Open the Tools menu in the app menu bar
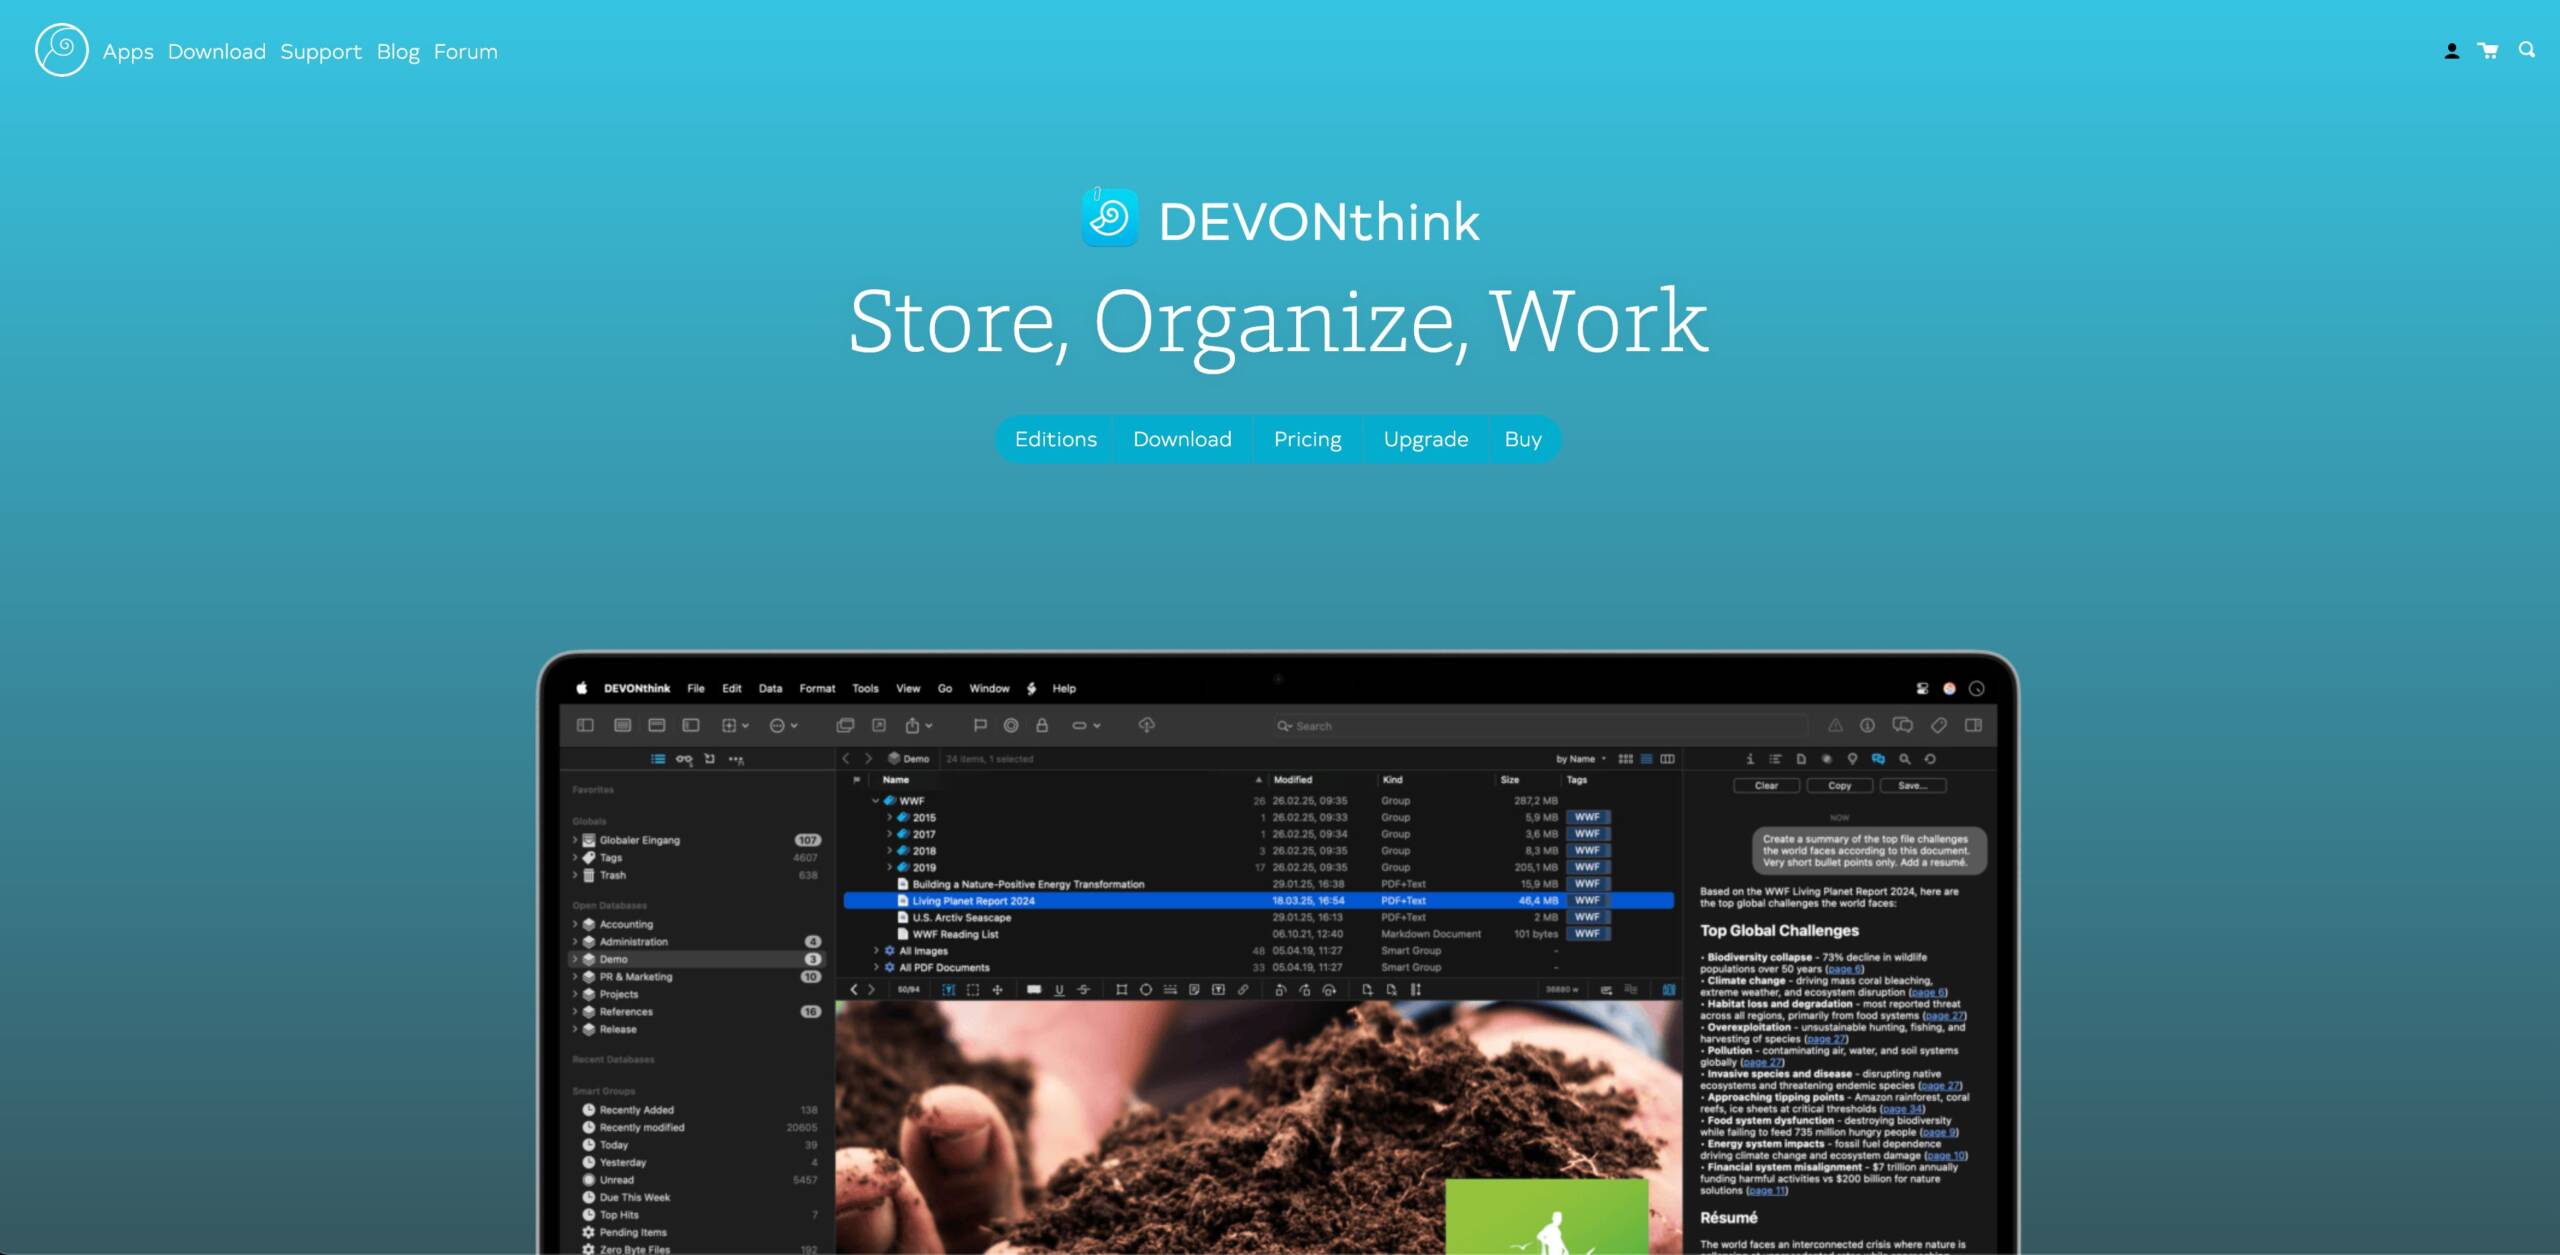2560x1255 pixels. click(x=865, y=688)
